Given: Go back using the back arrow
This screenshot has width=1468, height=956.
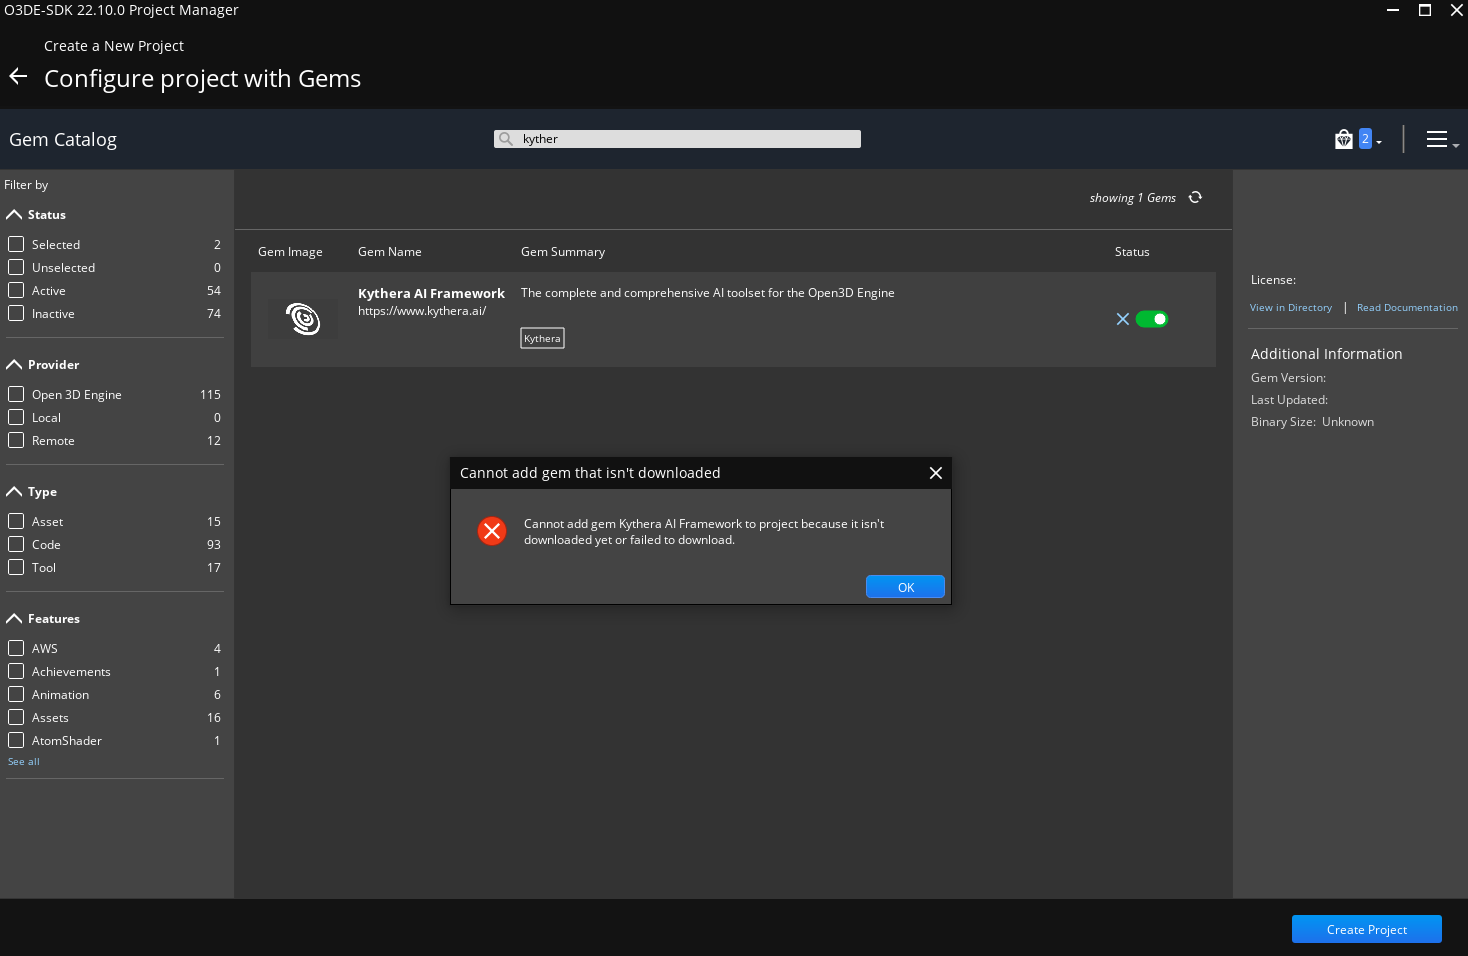Looking at the screenshot, I should coord(17,75).
